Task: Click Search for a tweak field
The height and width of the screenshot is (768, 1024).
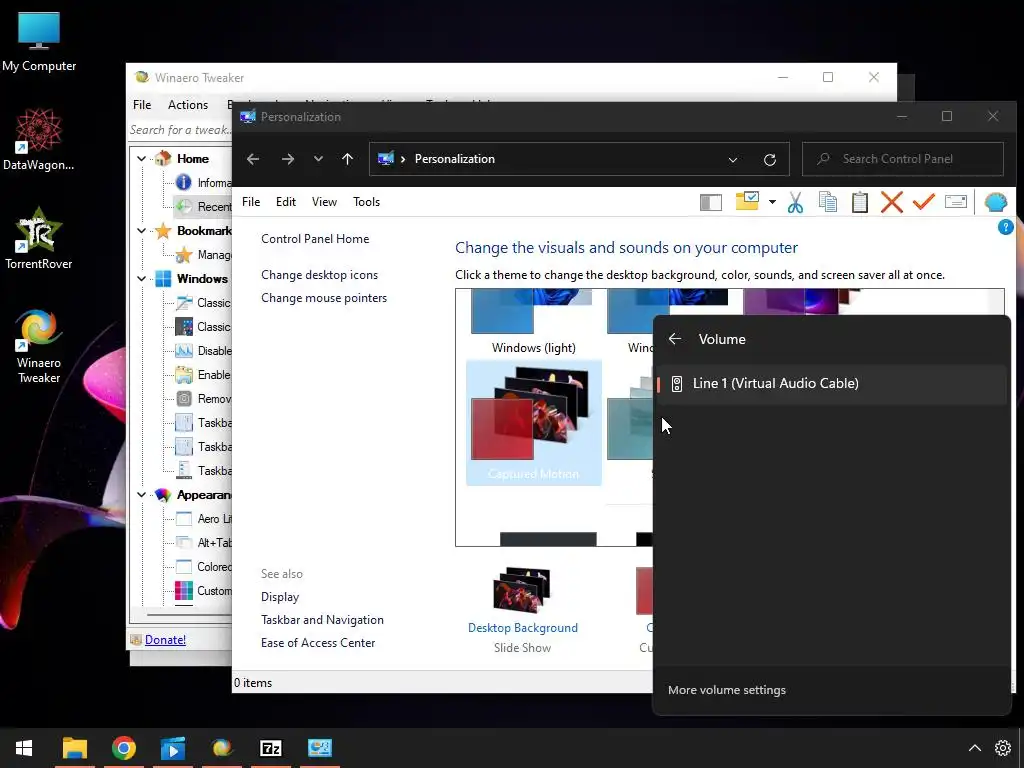Action: tap(180, 130)
